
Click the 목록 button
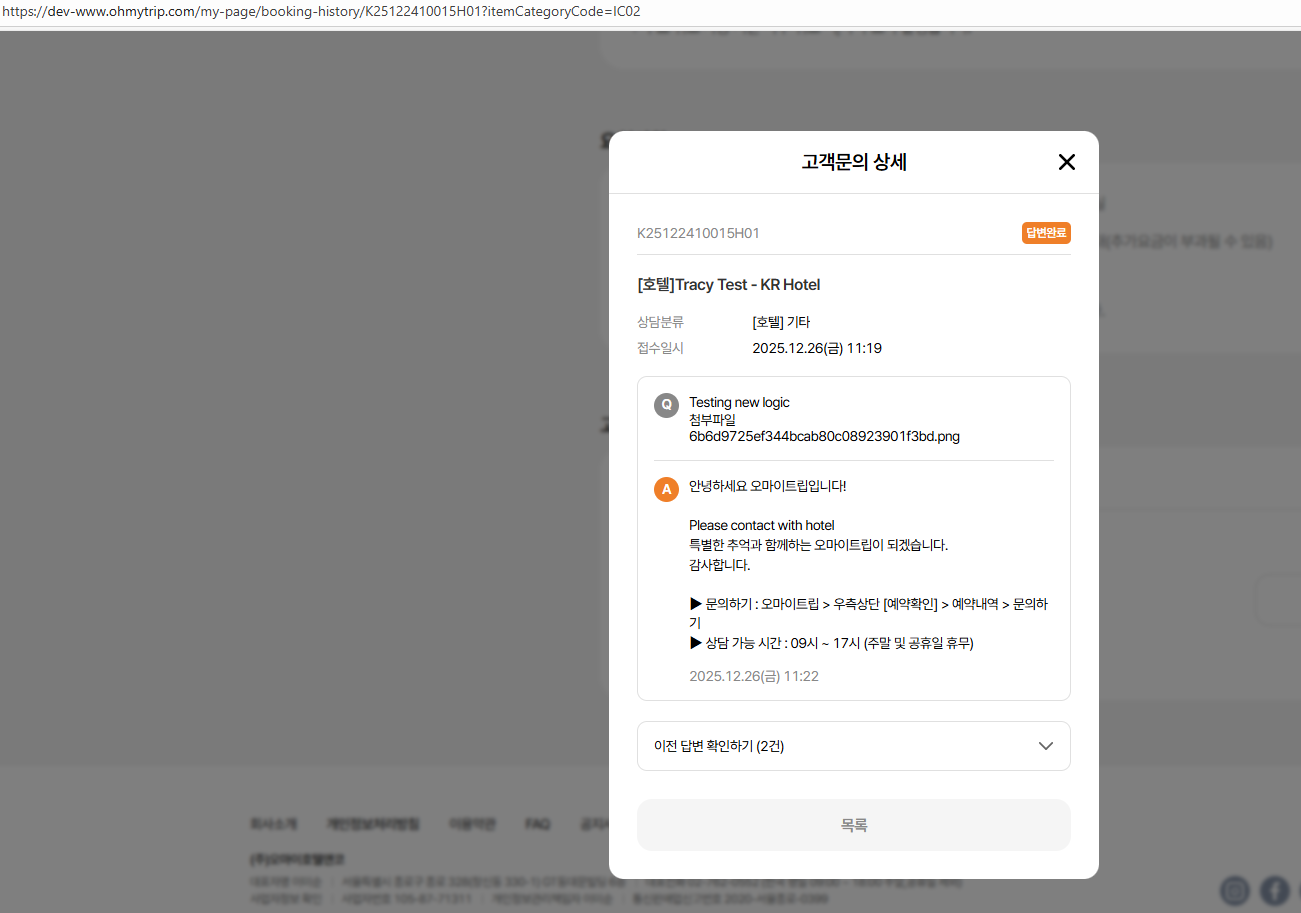click(x=853, y=825)
